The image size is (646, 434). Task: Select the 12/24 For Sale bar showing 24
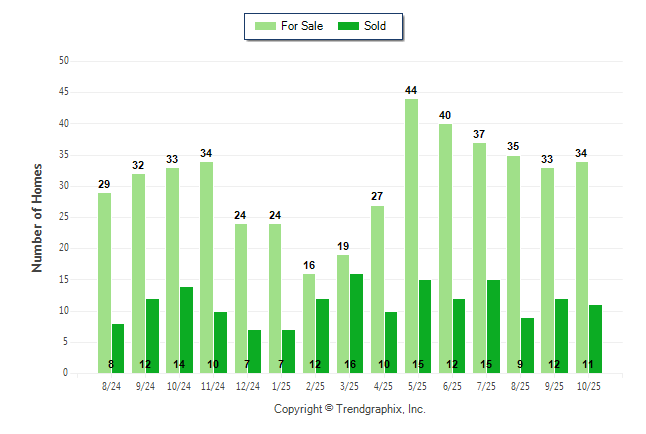point(241,298)
